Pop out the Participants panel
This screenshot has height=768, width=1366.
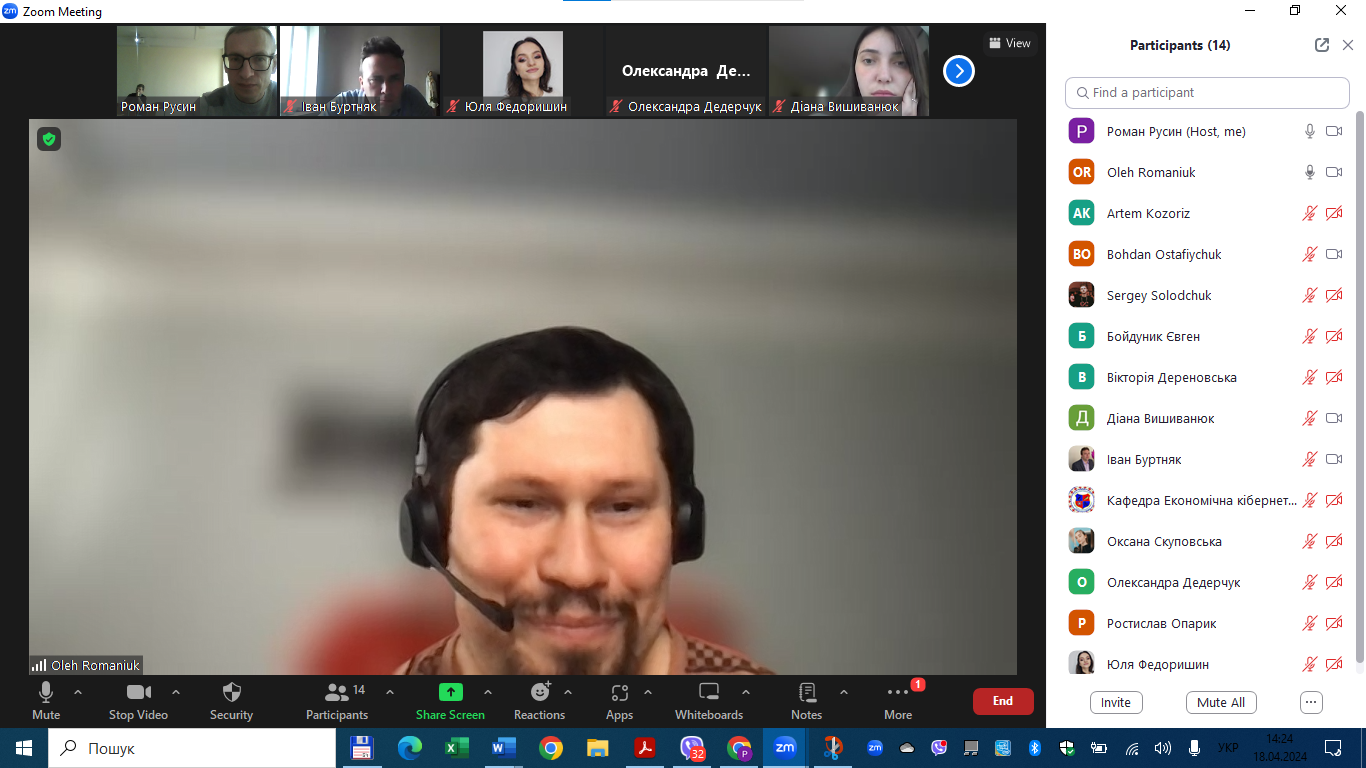[x=1322, y=45]
